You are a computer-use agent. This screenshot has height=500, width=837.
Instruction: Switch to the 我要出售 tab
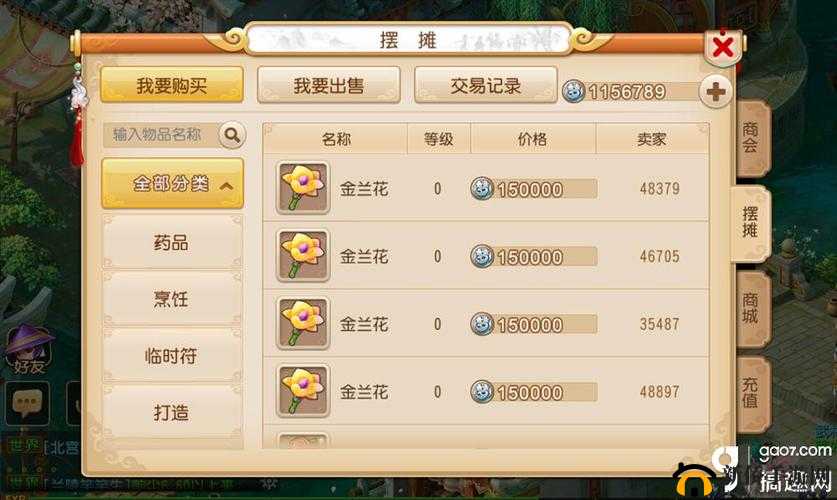tap(329, 85)
